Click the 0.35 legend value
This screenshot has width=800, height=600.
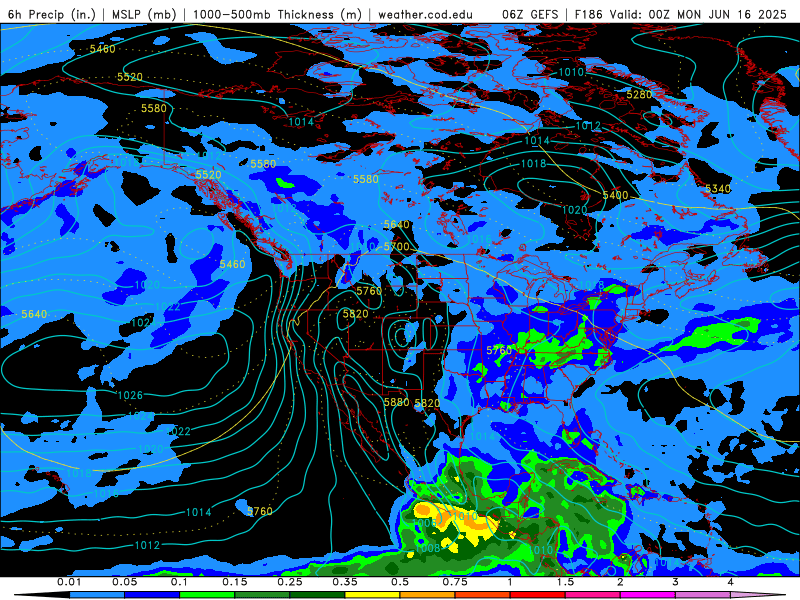point(345,582)
